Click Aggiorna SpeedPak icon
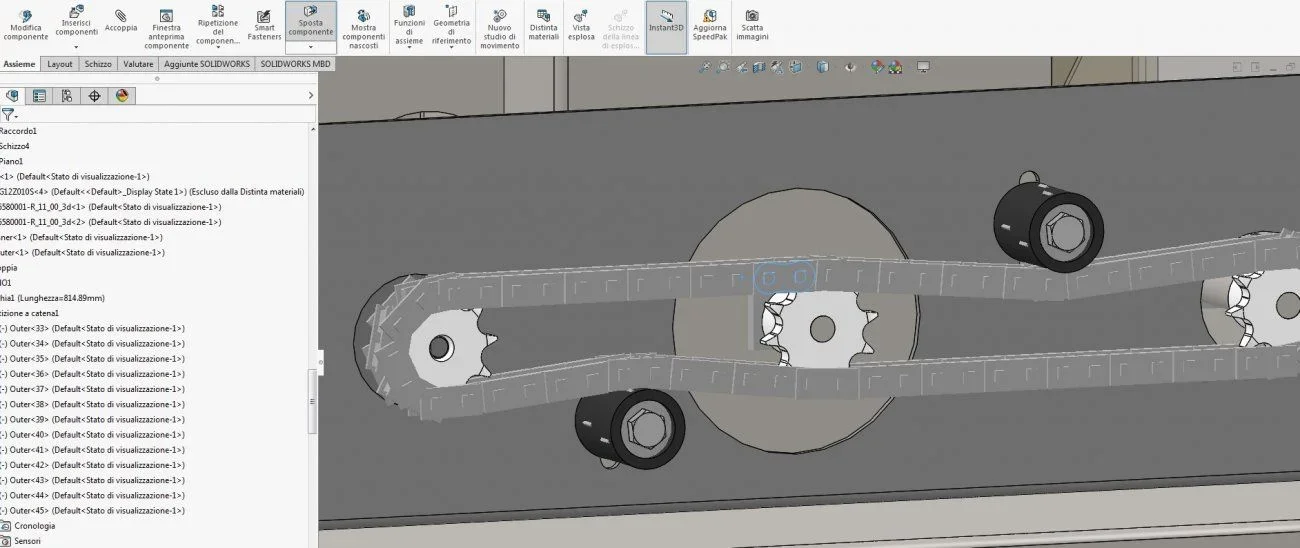1300x548 pixels. coord(710,25)
